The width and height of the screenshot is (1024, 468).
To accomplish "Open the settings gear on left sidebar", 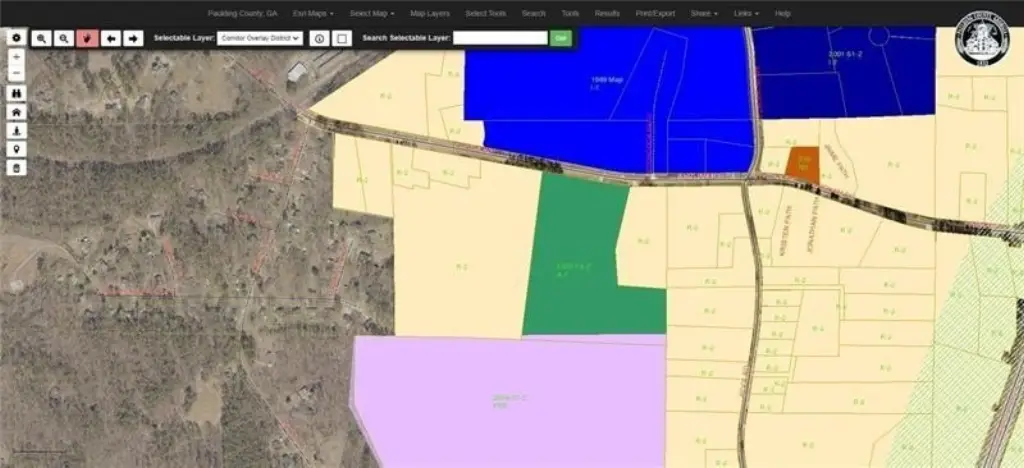I will click(16, 36).
